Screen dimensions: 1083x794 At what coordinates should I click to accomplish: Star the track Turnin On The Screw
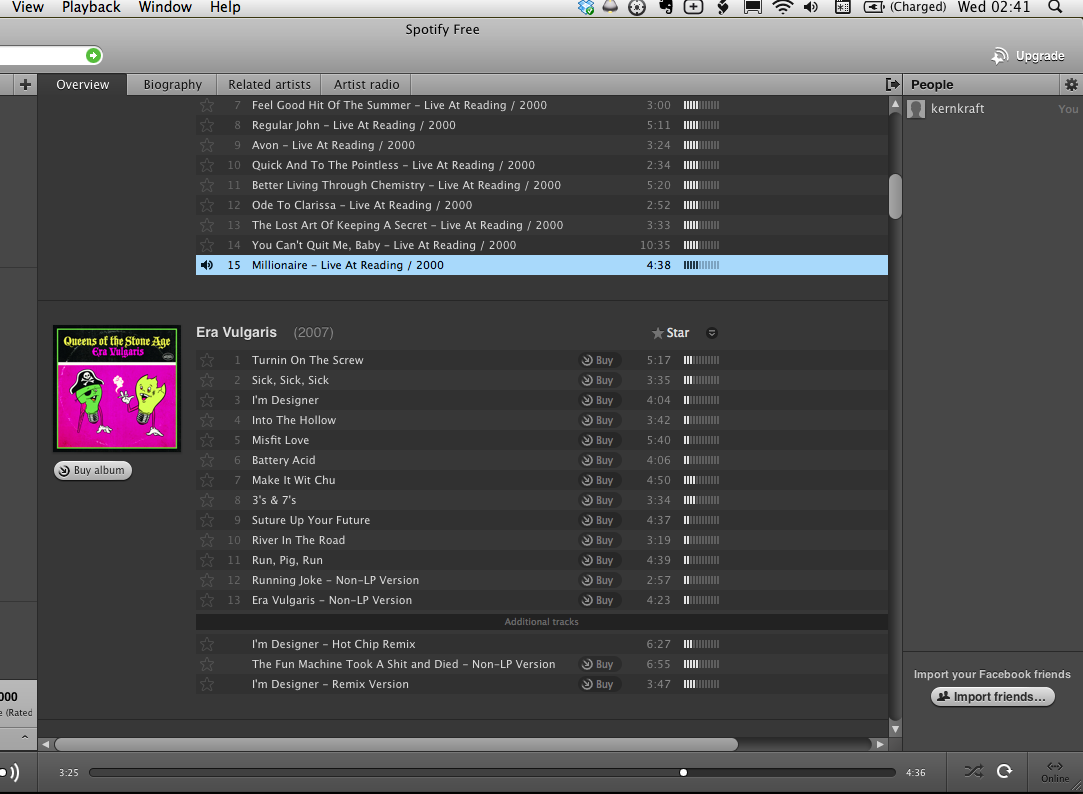[207, 360]
